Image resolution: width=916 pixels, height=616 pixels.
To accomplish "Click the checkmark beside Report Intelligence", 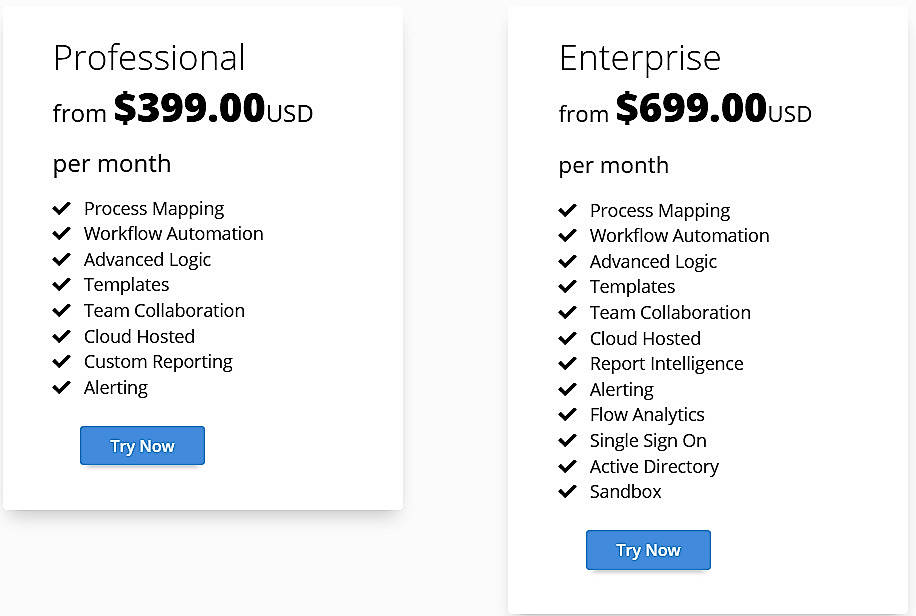I will click(568, 363).
